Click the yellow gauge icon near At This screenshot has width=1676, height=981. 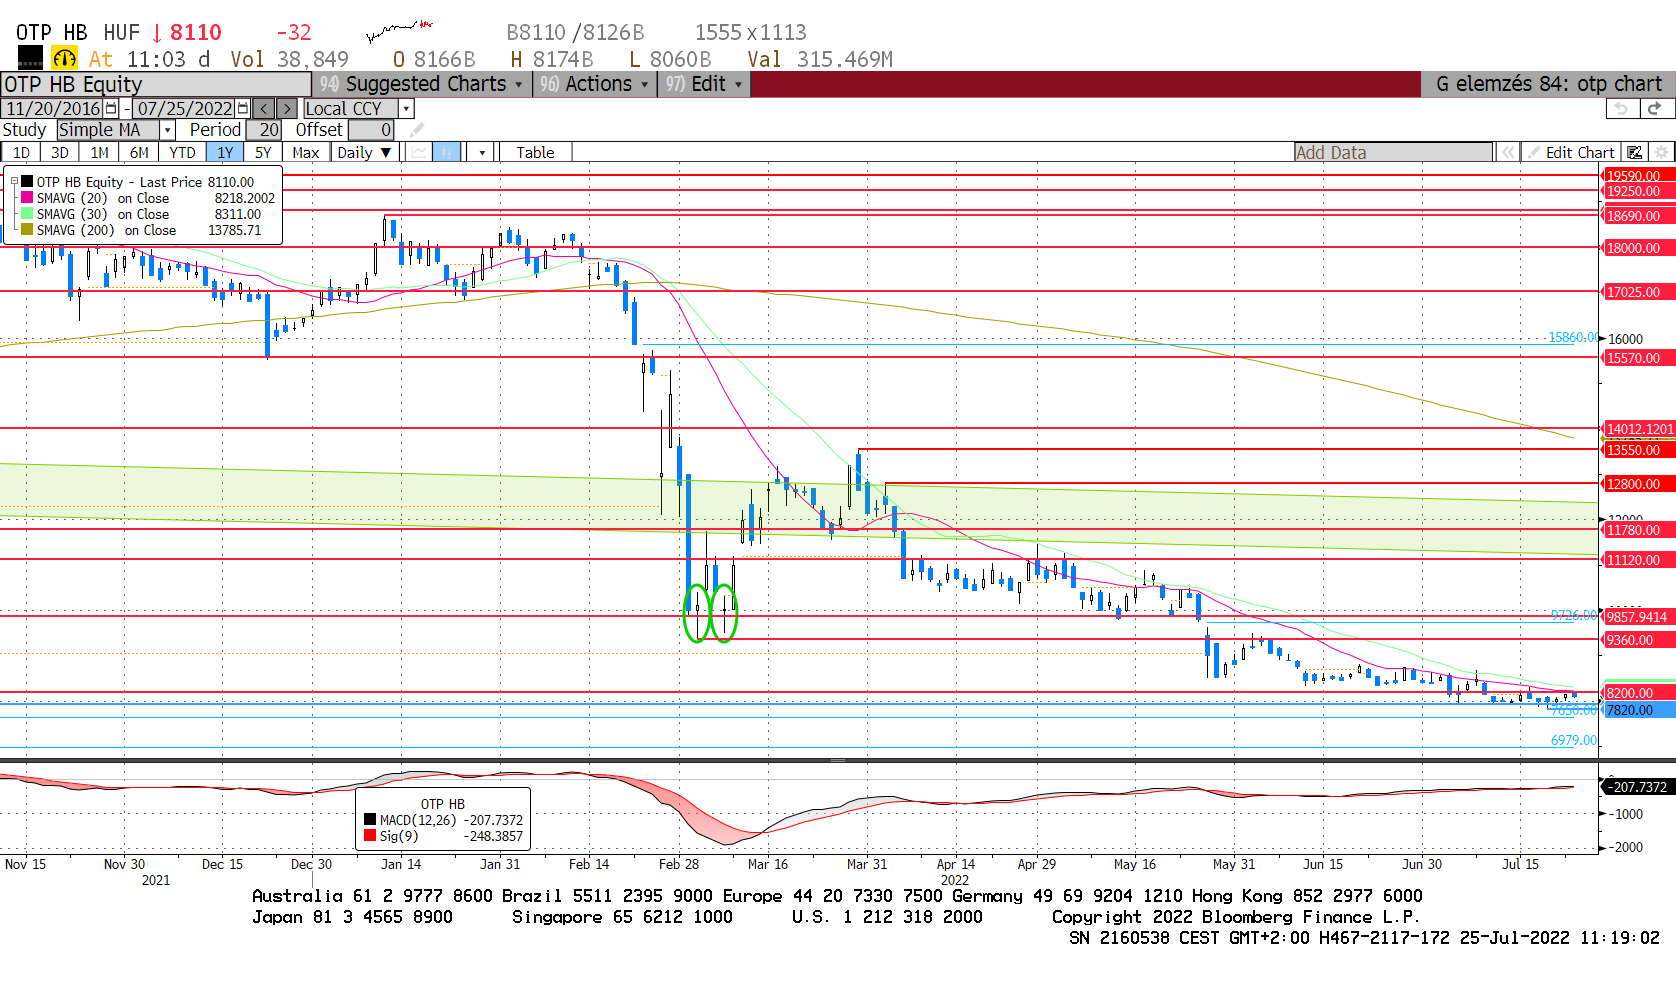pyautogui.click(x=64, y=58)
